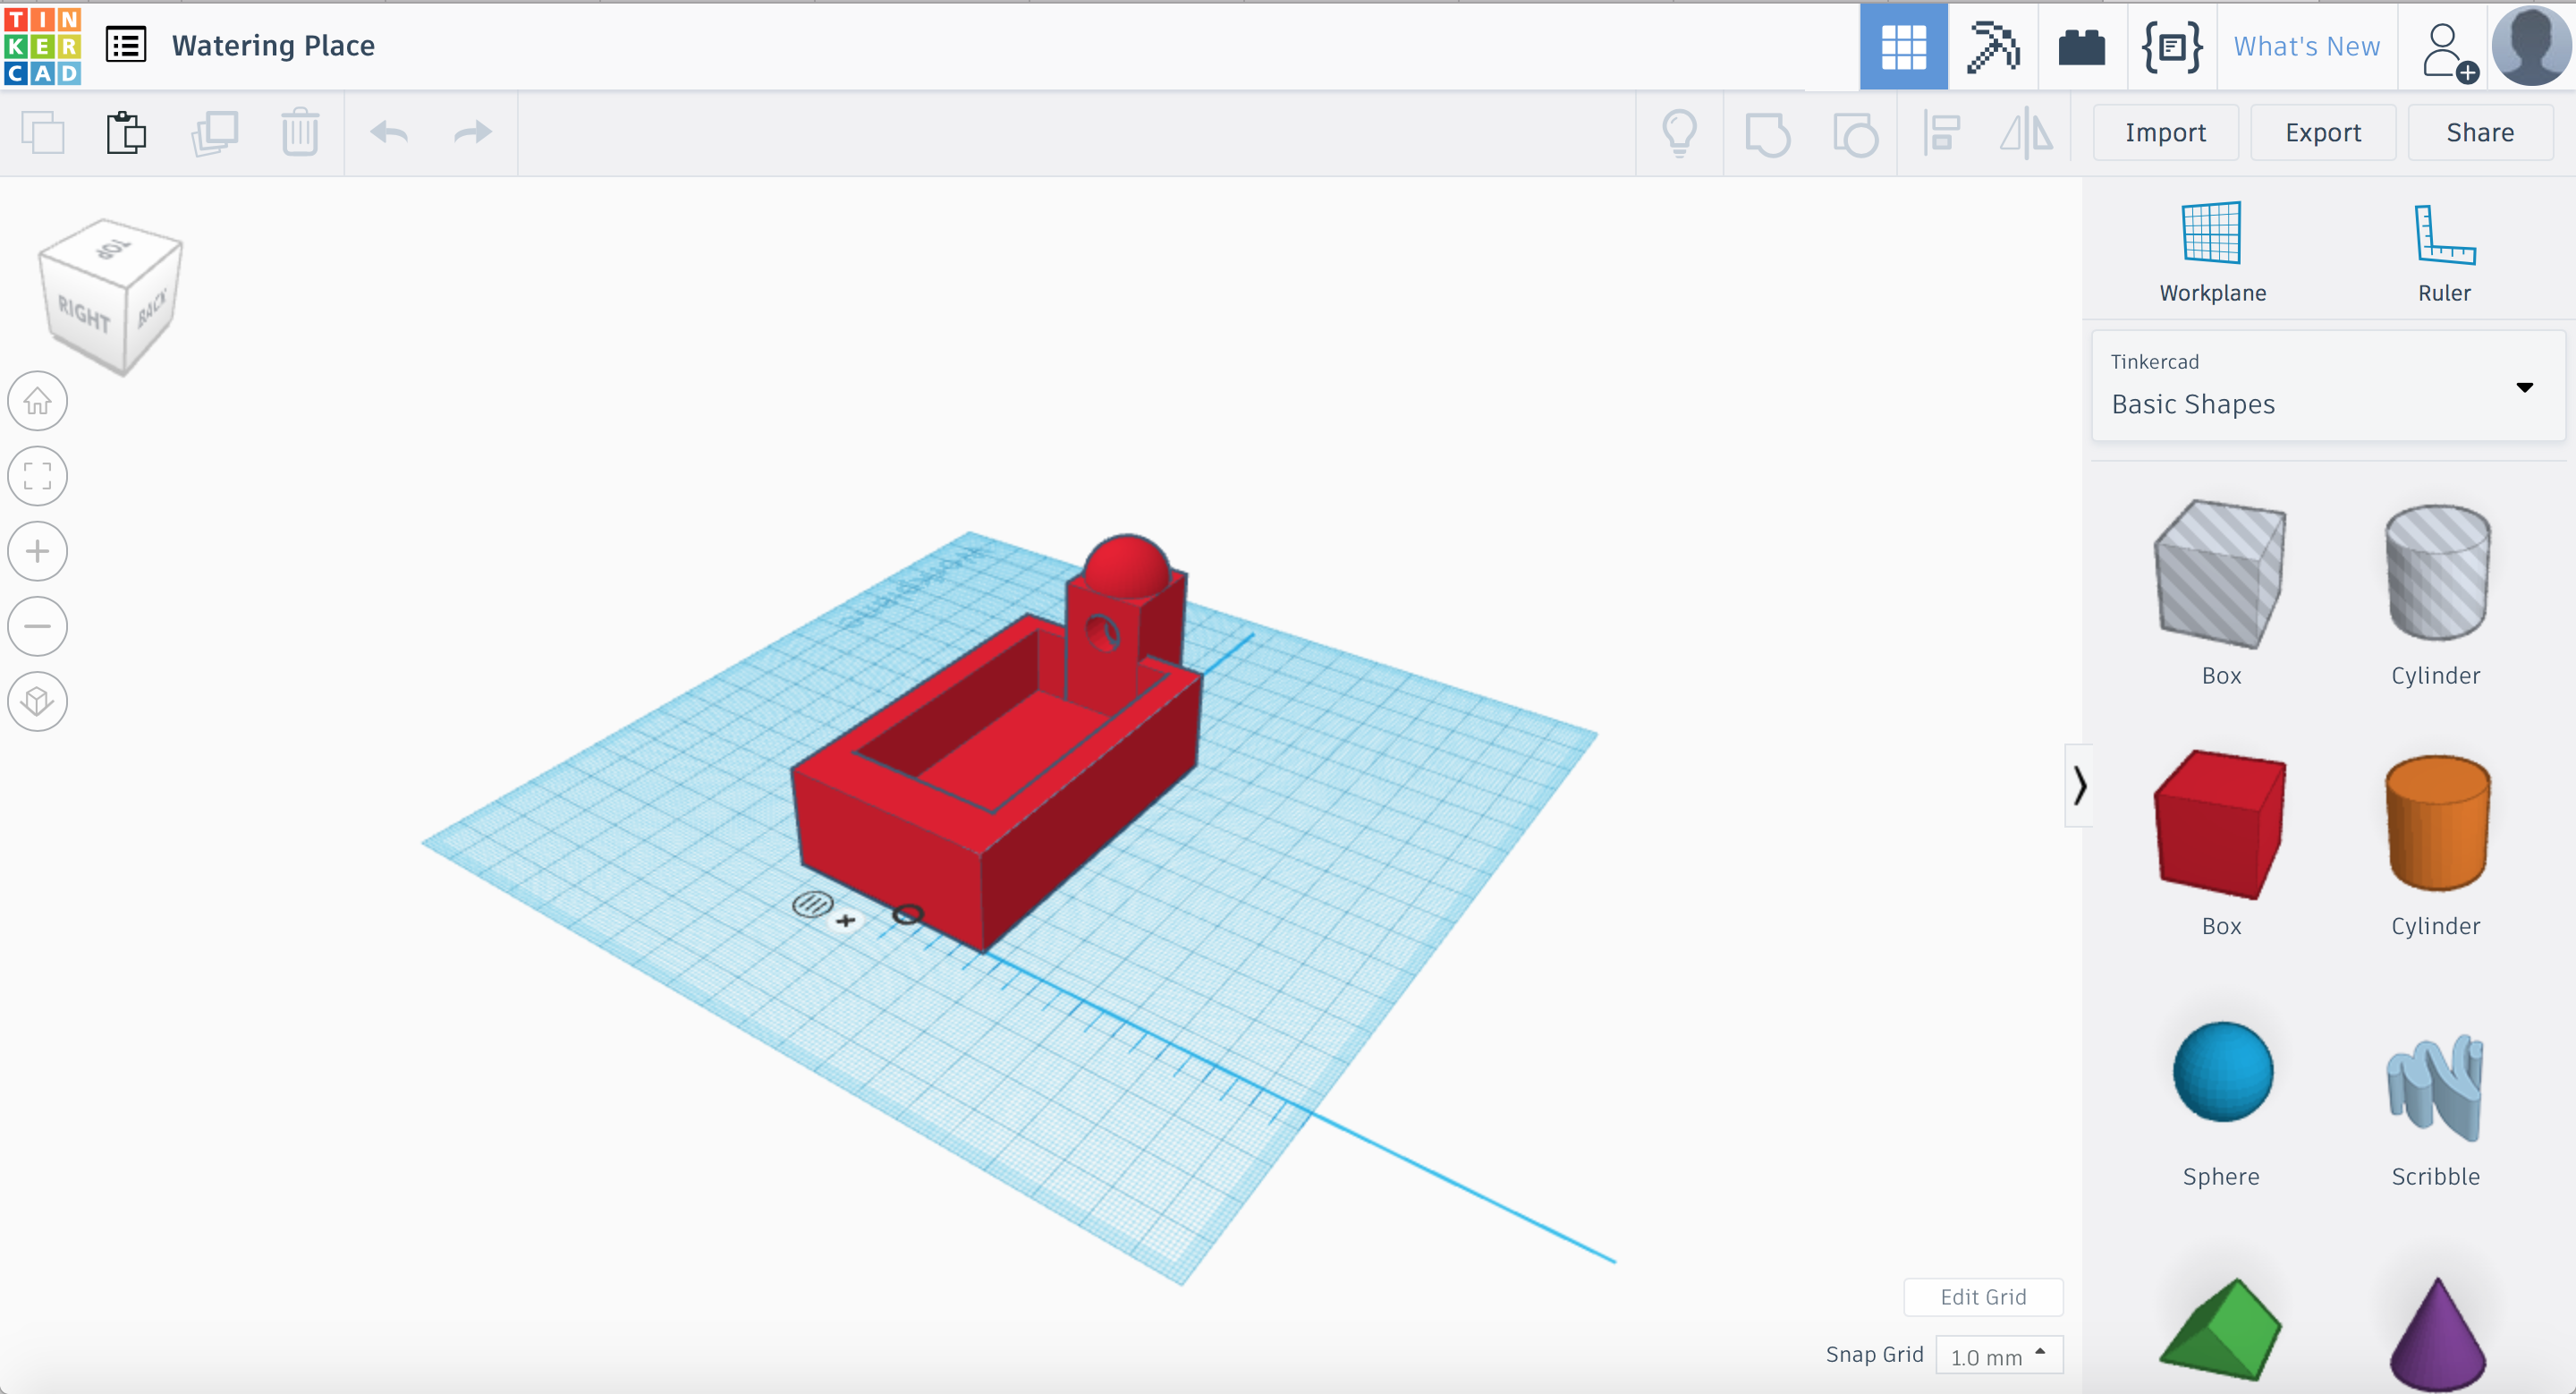Click the Mirror flip icon
Viewport: 2576px width, 1394px height.
tap(2026, 133)
